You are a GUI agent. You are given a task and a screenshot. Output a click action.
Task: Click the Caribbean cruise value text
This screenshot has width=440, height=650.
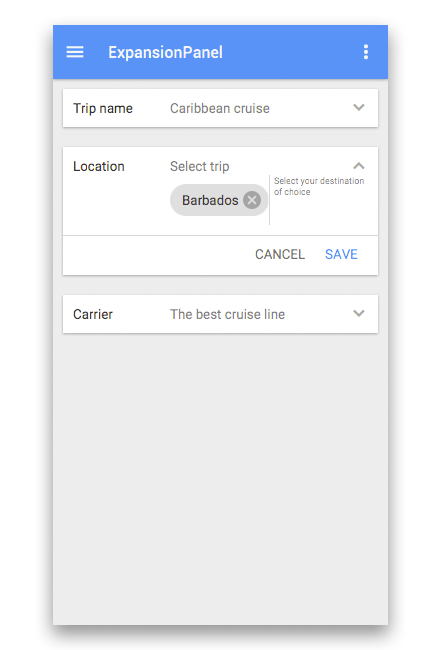(x=220, y=108)
